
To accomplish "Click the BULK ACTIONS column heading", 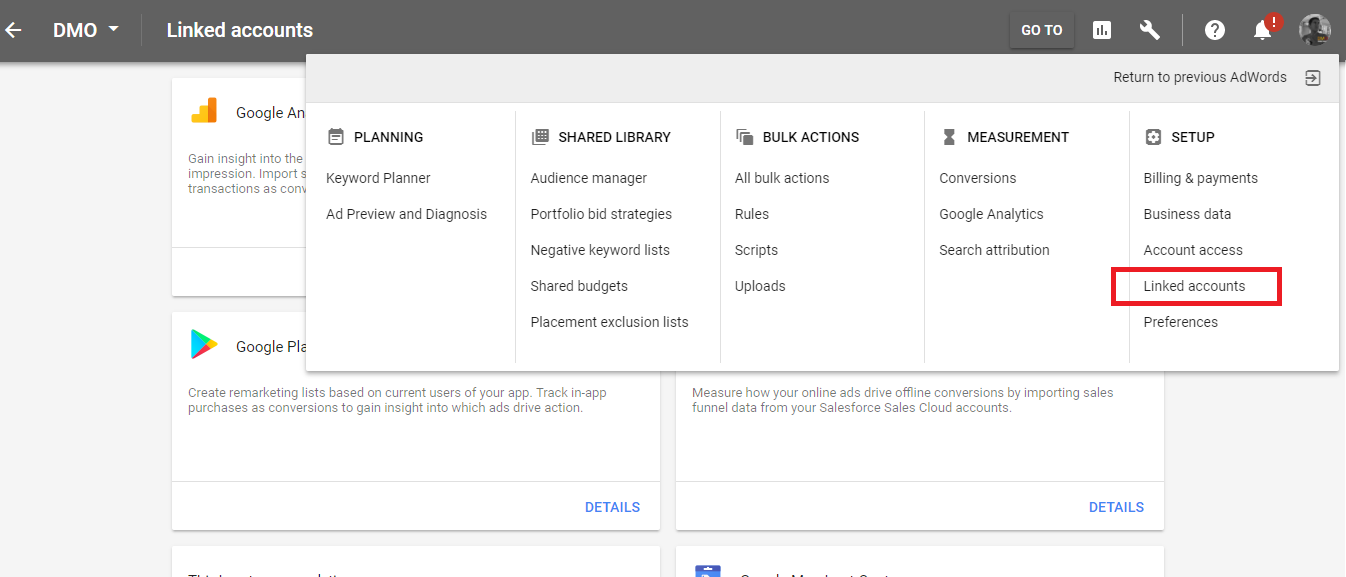I will [x=811, y=137].
